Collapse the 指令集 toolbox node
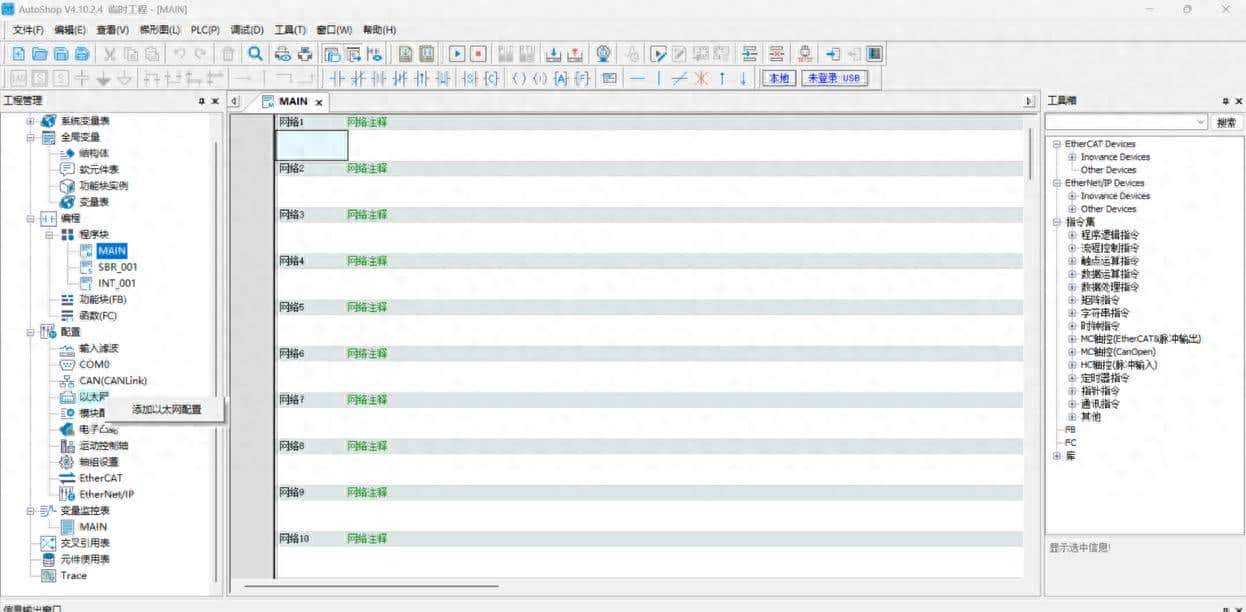The width and height of the screenshot is (1246, 612). pos(1056,222)
